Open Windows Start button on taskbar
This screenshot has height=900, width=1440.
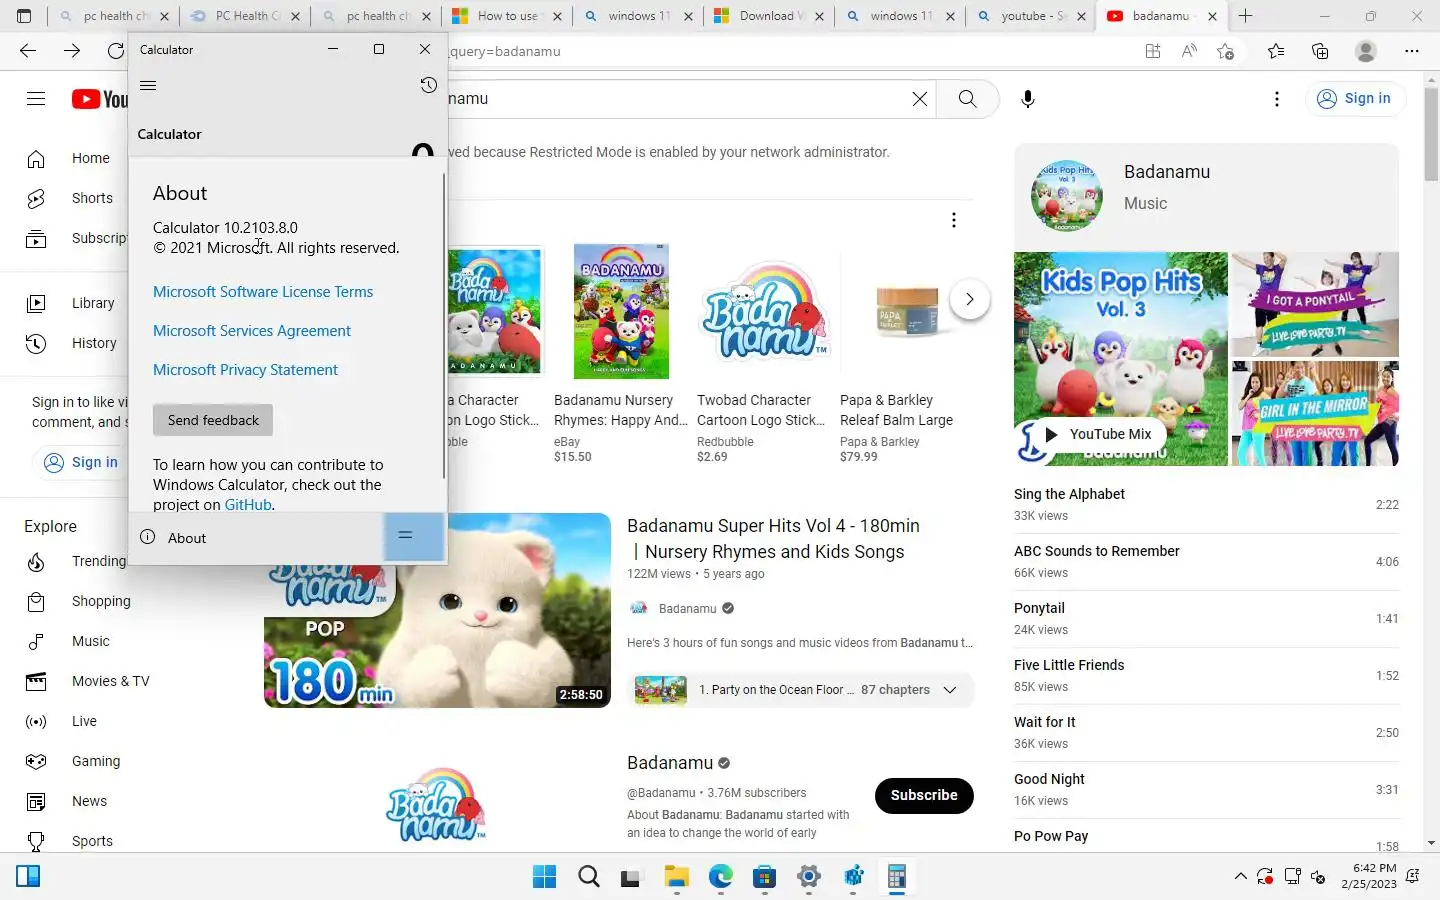point(545,877)
